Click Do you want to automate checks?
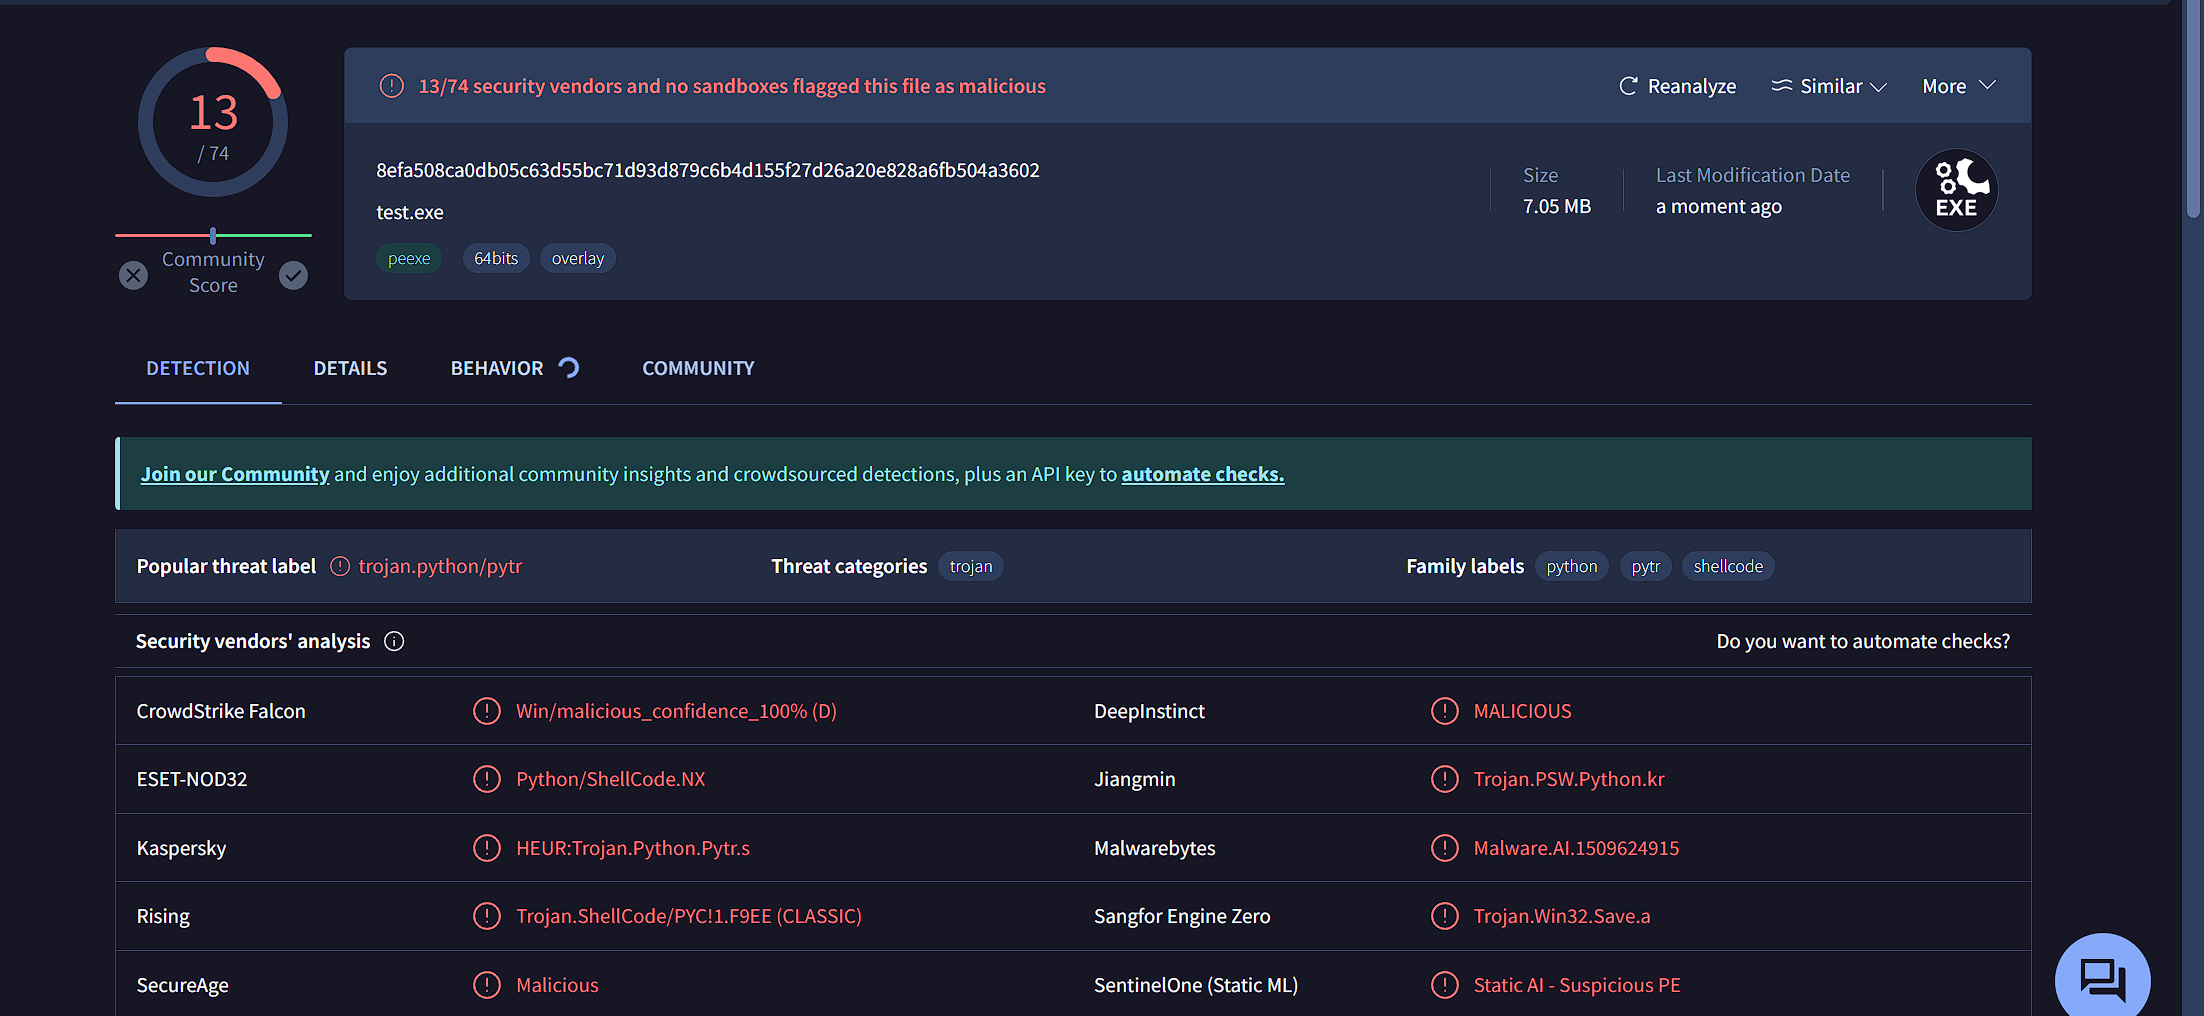Viewport: 2204px width, 1016px height. pos(1863,641)
